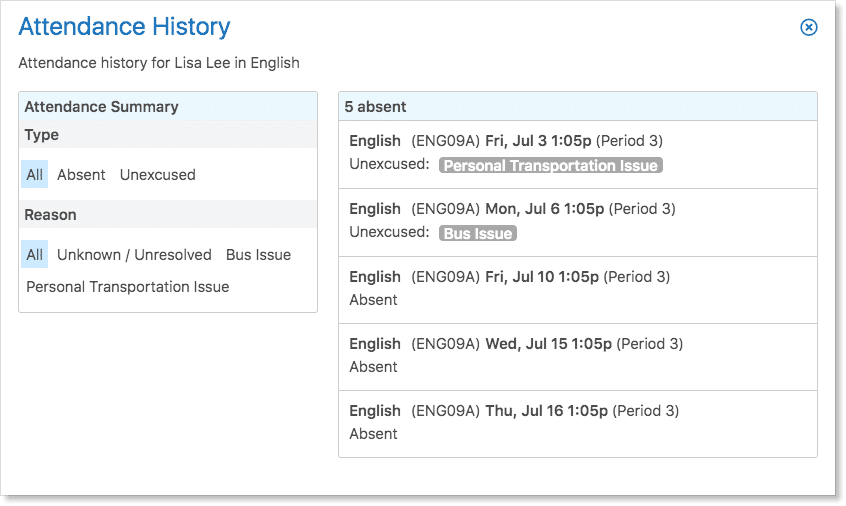This screenshot has height=506, width=846.
Task: Click the Type section heading
Action: 42,135
